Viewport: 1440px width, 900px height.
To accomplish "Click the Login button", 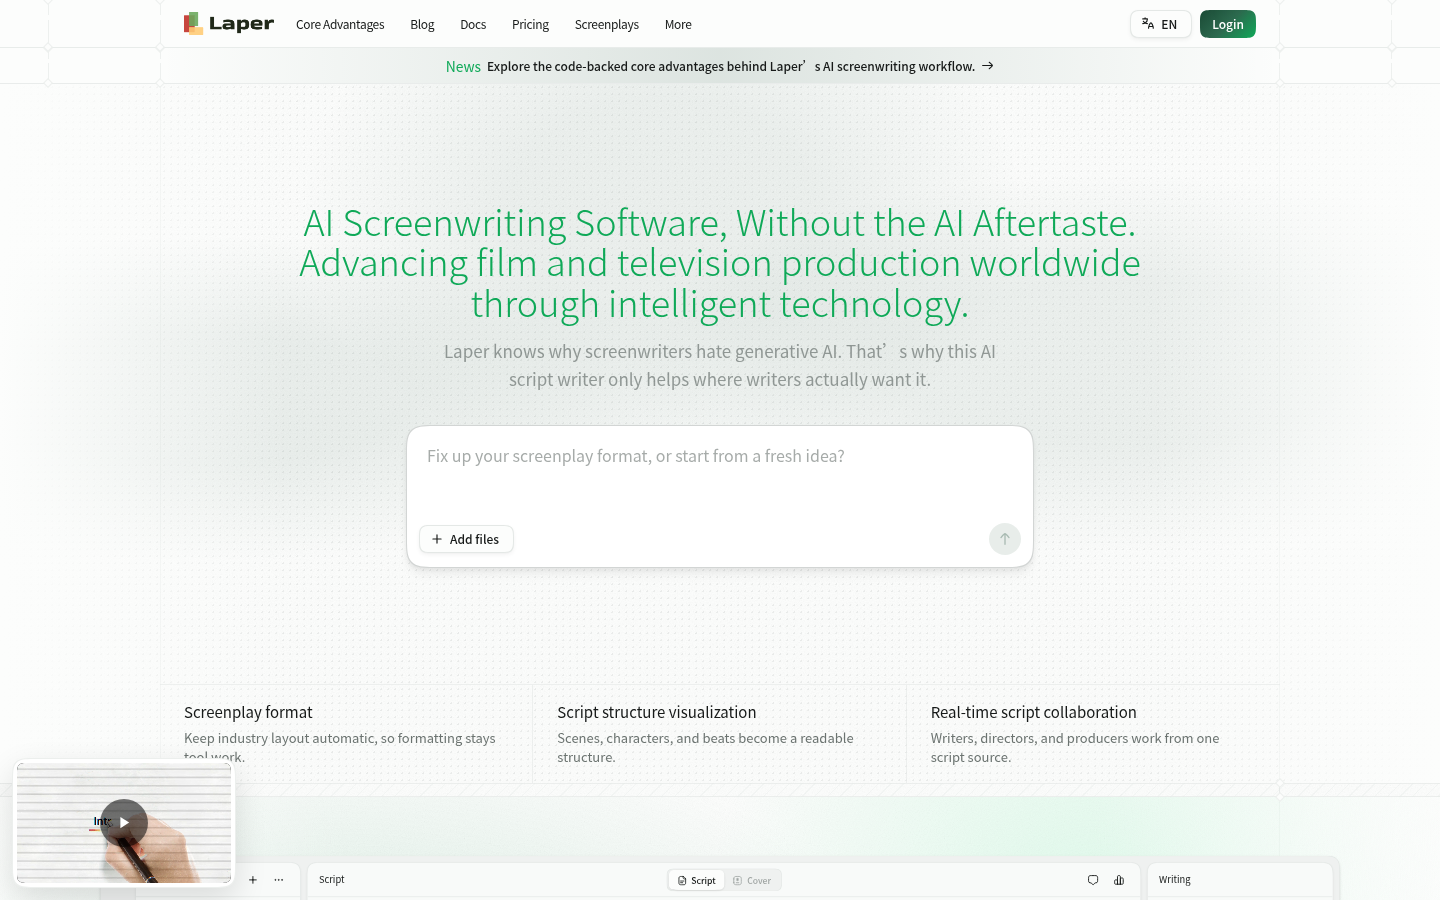I will tap(1228, 24).
